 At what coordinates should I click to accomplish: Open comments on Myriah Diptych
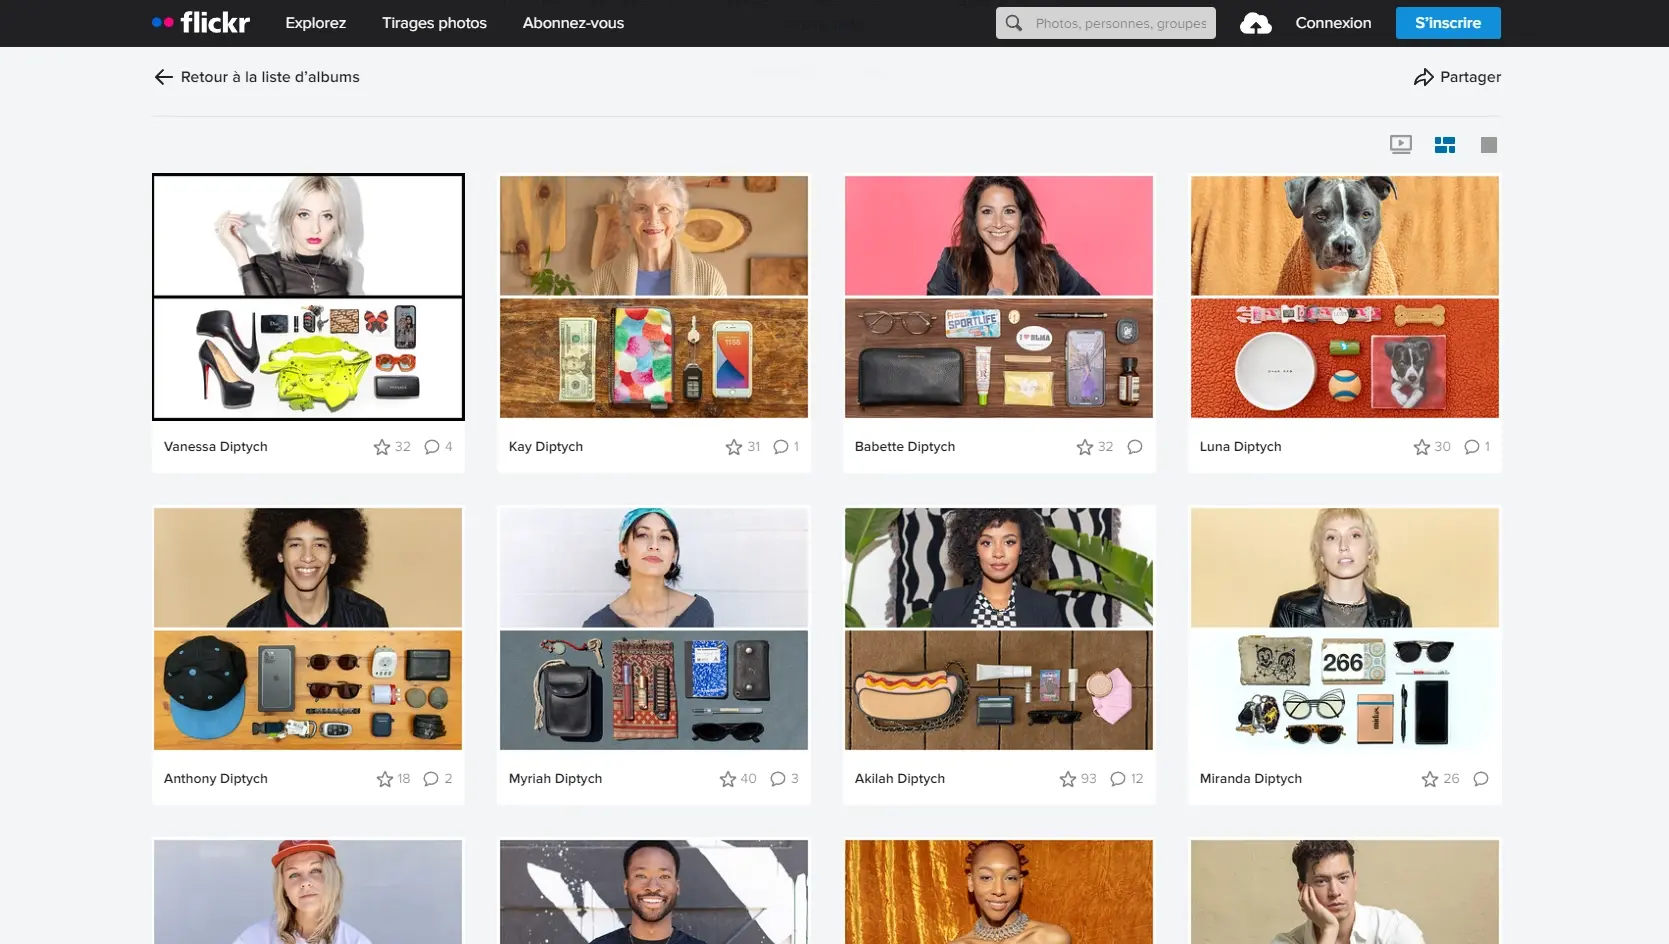[x=778, y=779]
